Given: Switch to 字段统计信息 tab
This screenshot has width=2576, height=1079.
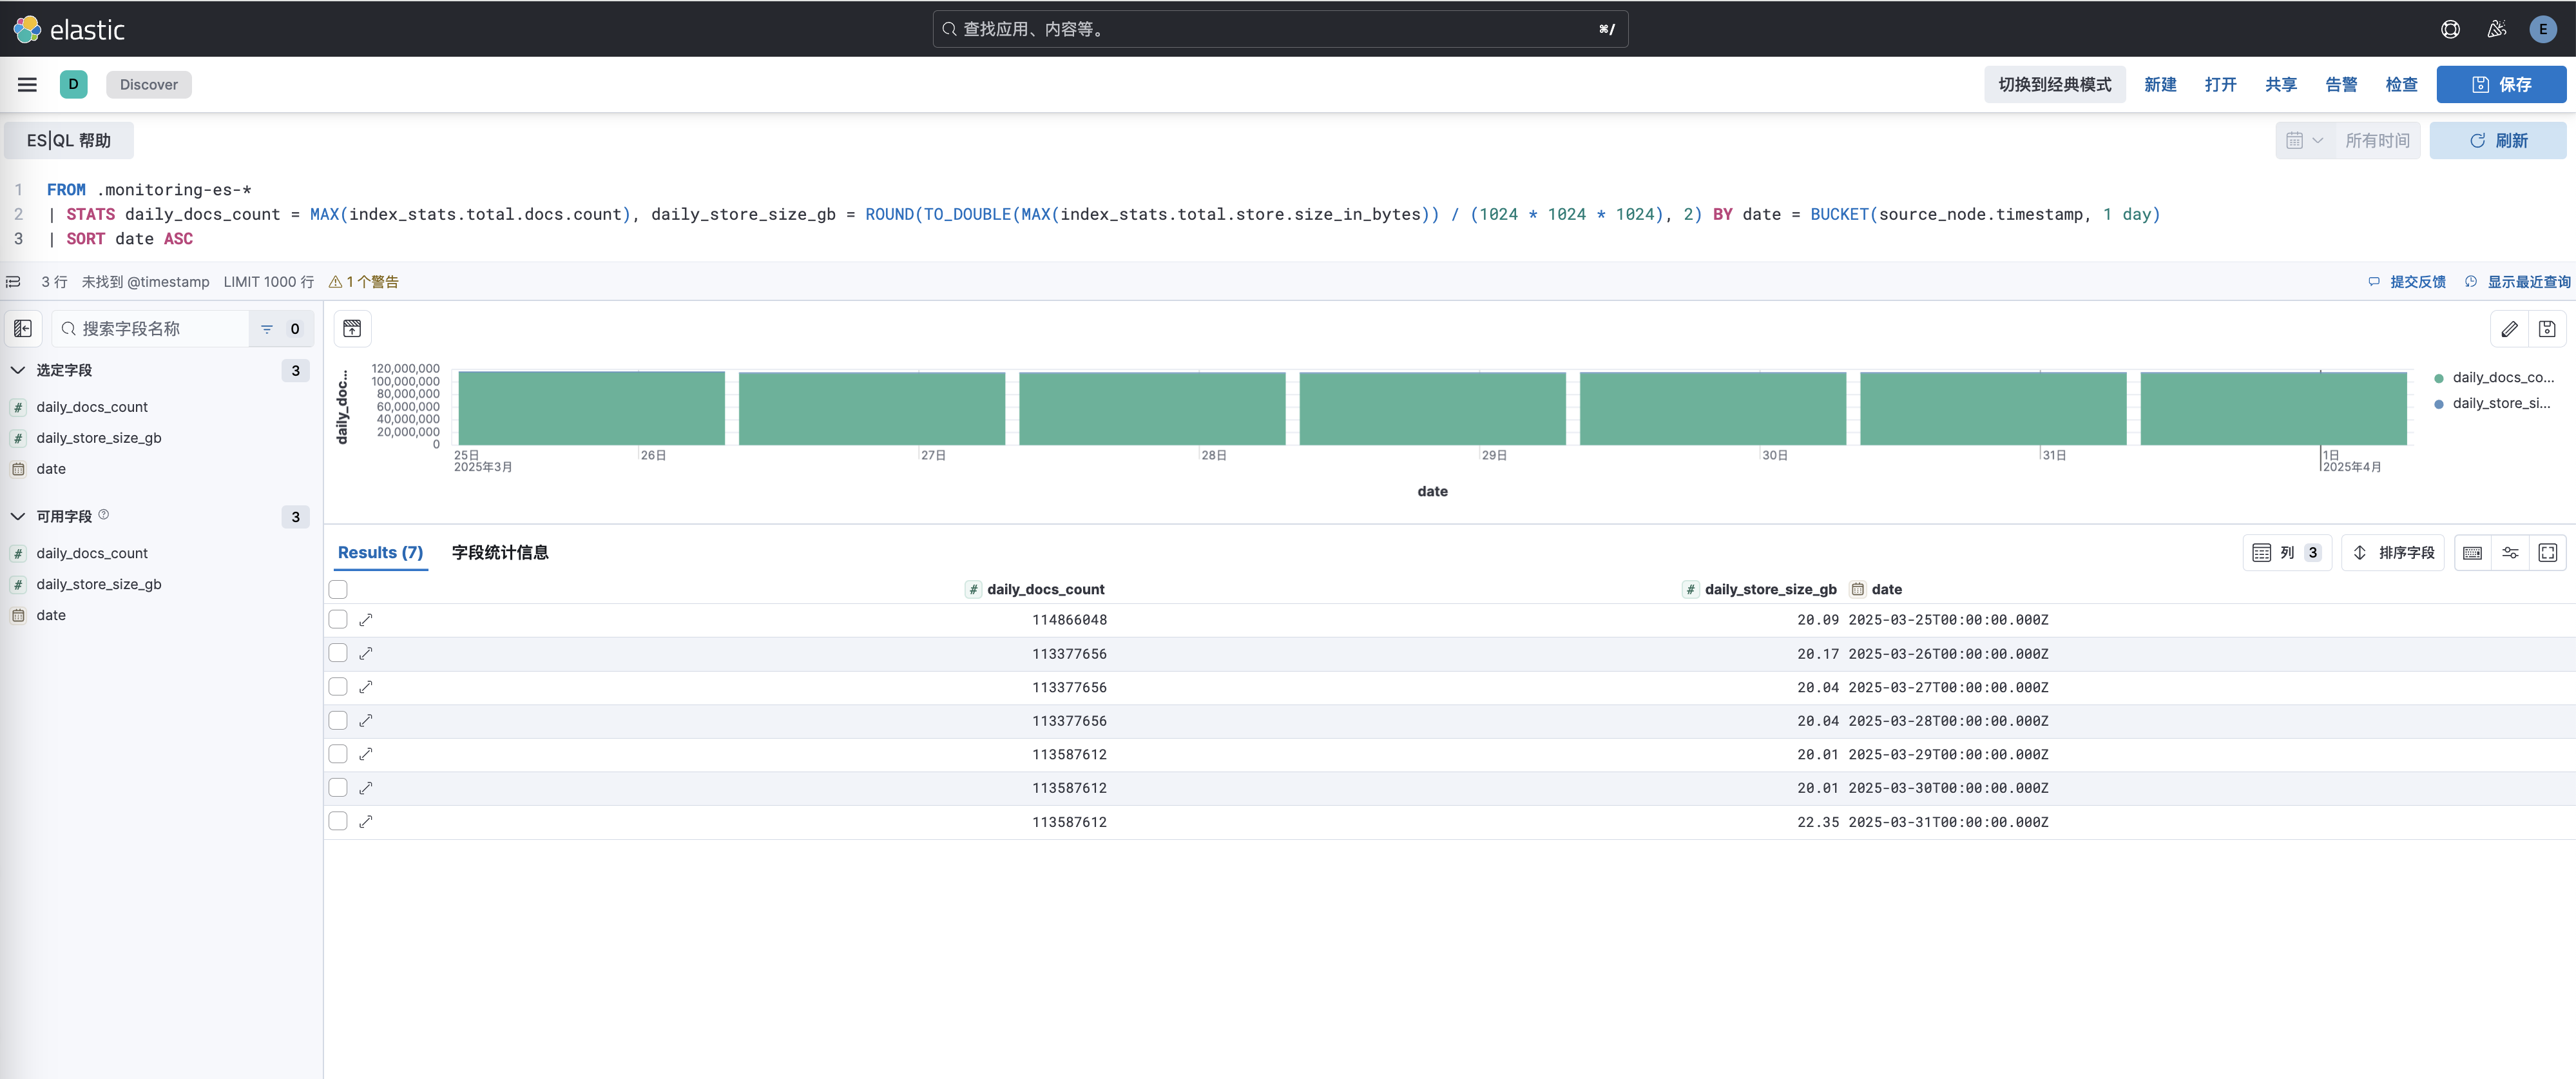Looking at the screenshot, I should coord(500,553).
